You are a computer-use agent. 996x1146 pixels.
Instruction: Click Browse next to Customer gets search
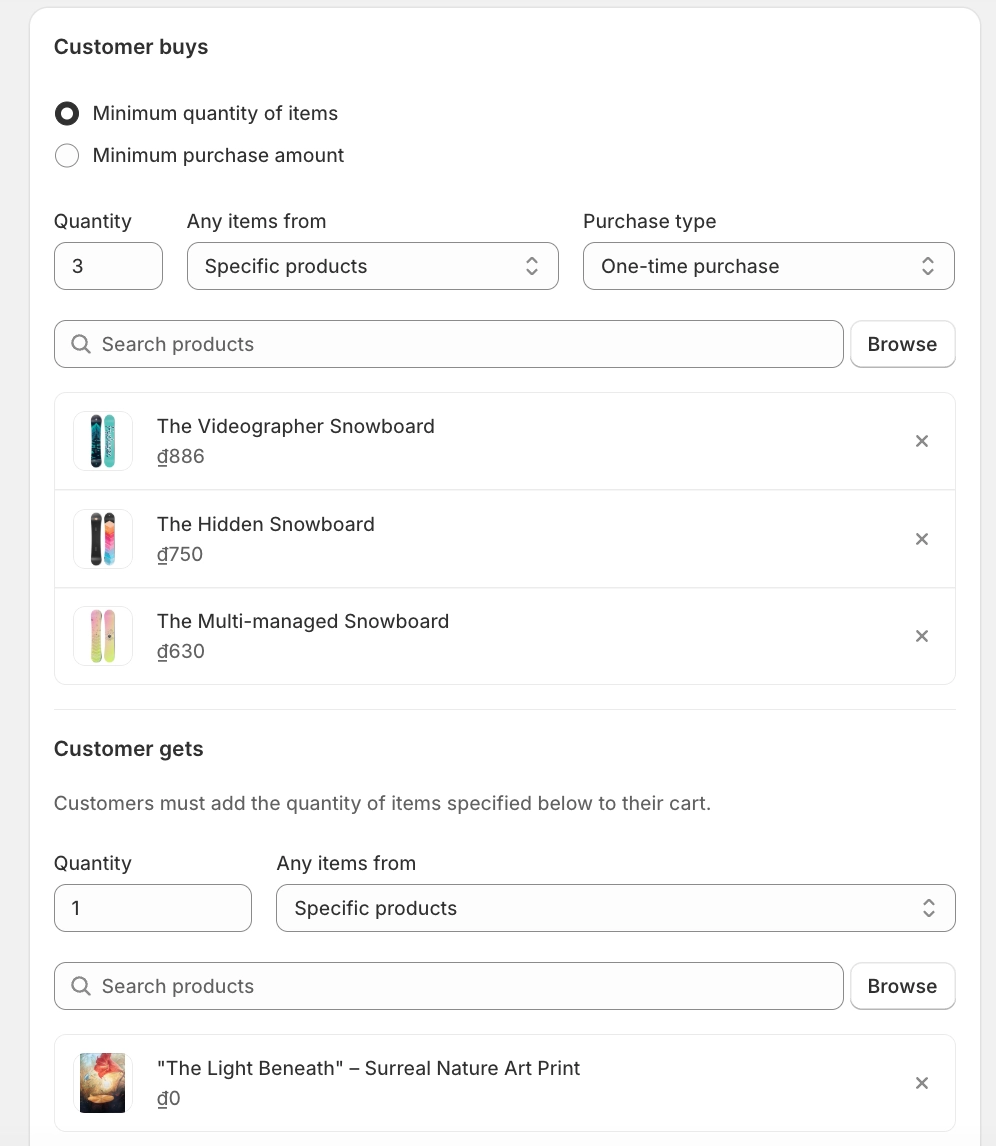[x=902, y=986]
